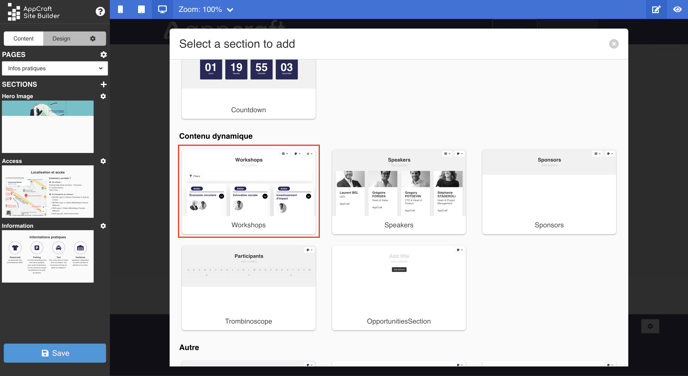
Task: Close the Select a section dialog
Action: (x=614, y=44)
